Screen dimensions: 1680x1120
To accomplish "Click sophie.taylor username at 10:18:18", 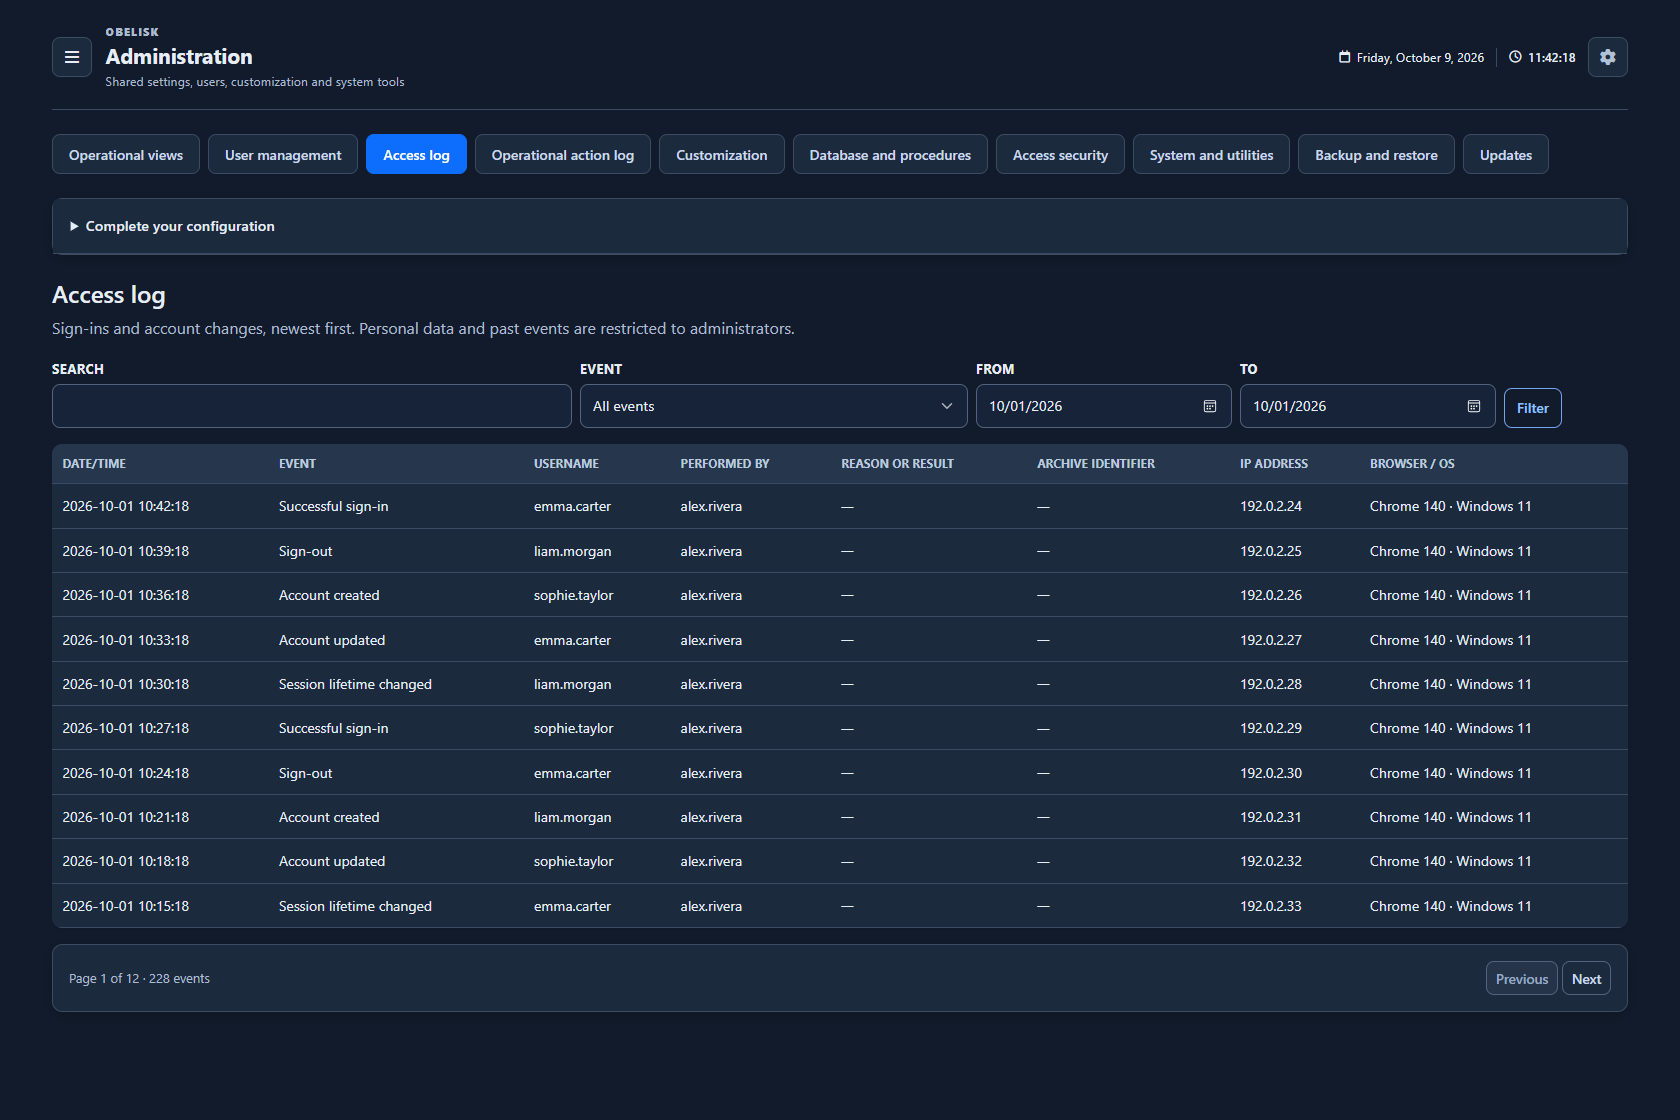I will (x=573, y=861).
